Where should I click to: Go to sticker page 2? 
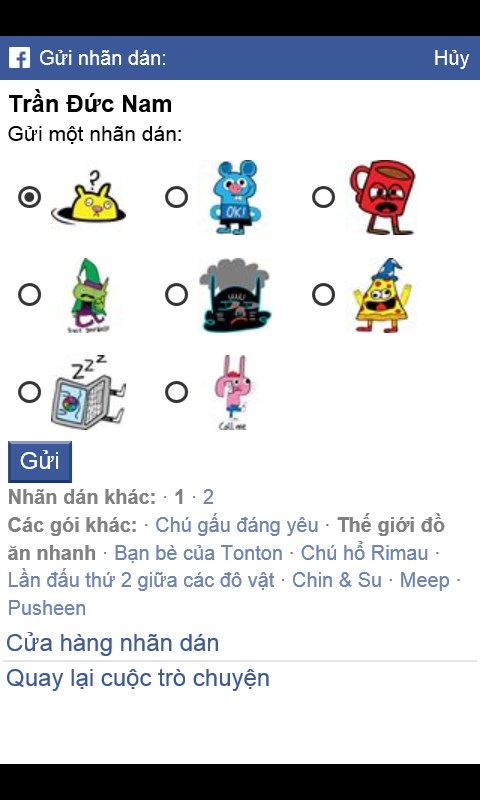pos(208,497)
